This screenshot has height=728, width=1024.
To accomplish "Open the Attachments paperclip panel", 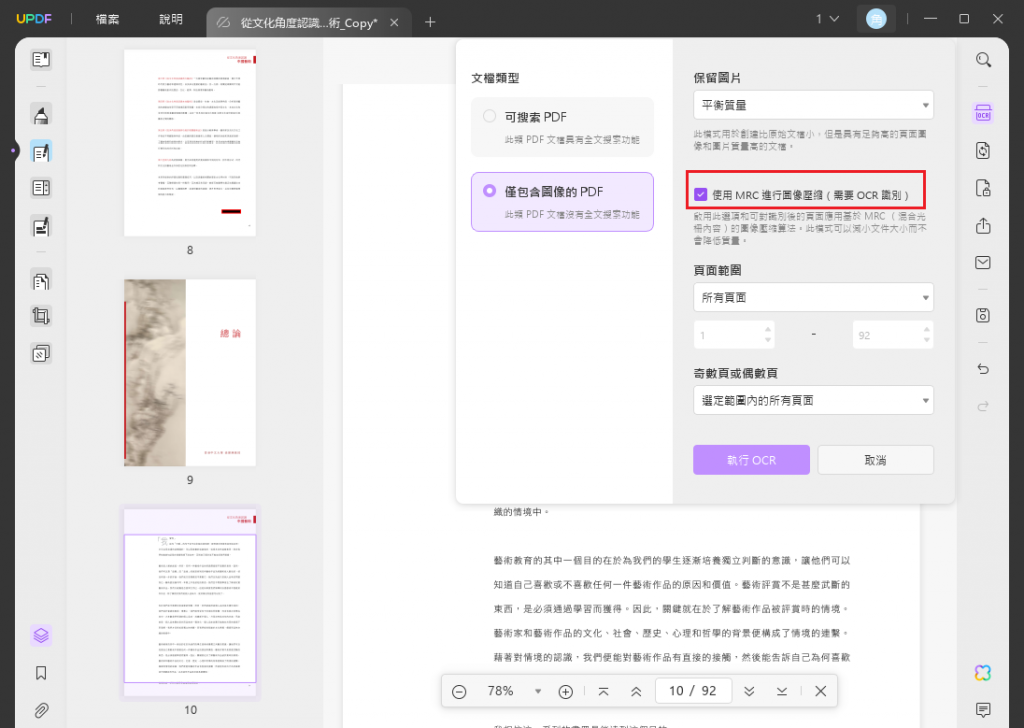I will click(x=41, y=710).
